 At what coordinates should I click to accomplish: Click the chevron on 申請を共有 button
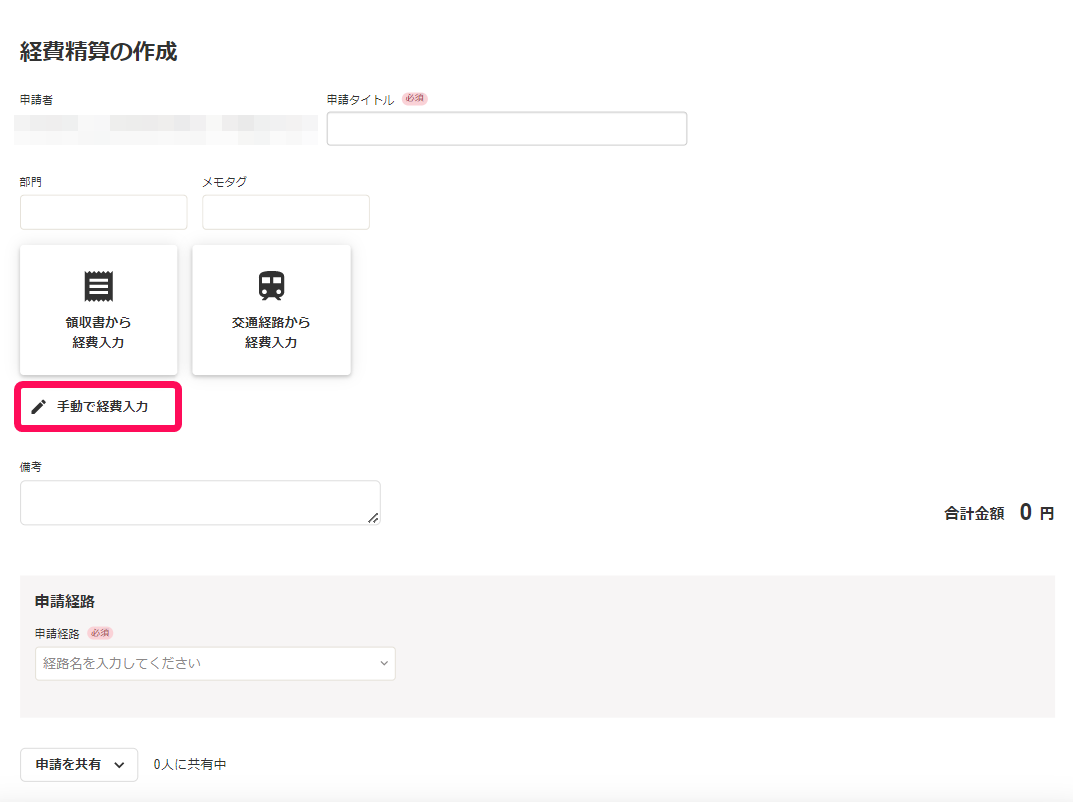pos(119,765)
